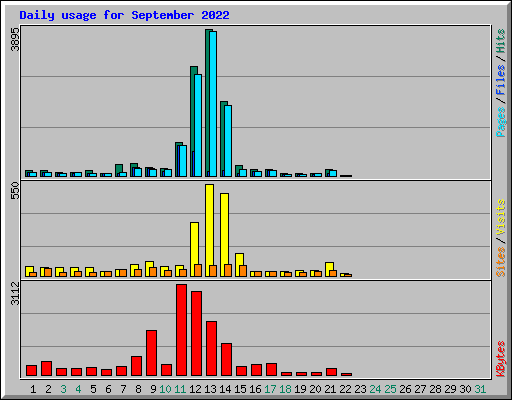Click the Hits legend label

pyautogui.click(x=501, y=41)
